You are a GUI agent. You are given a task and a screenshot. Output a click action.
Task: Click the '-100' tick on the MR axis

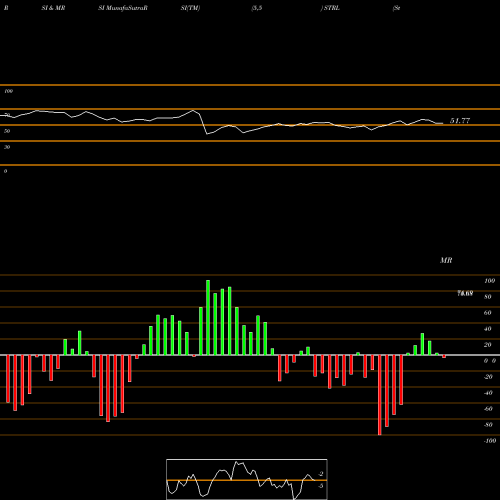(x=490, y=441)
